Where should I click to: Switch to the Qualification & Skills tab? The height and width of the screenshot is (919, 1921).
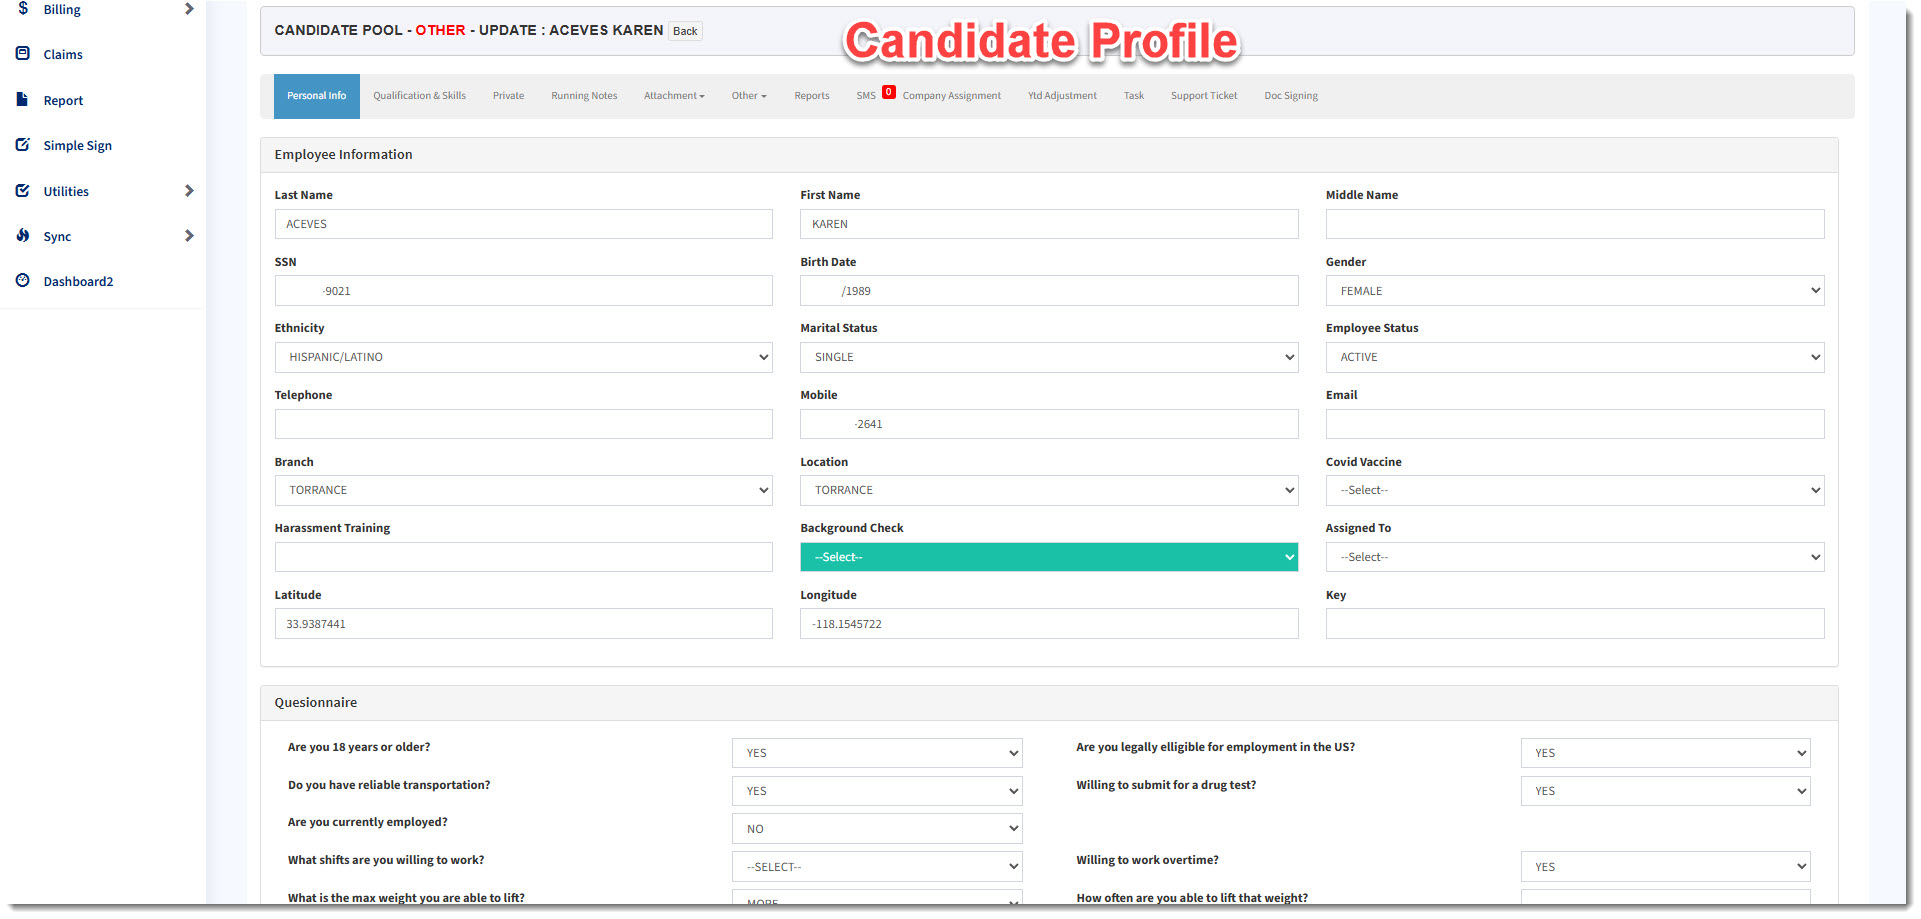coord(419,96)
